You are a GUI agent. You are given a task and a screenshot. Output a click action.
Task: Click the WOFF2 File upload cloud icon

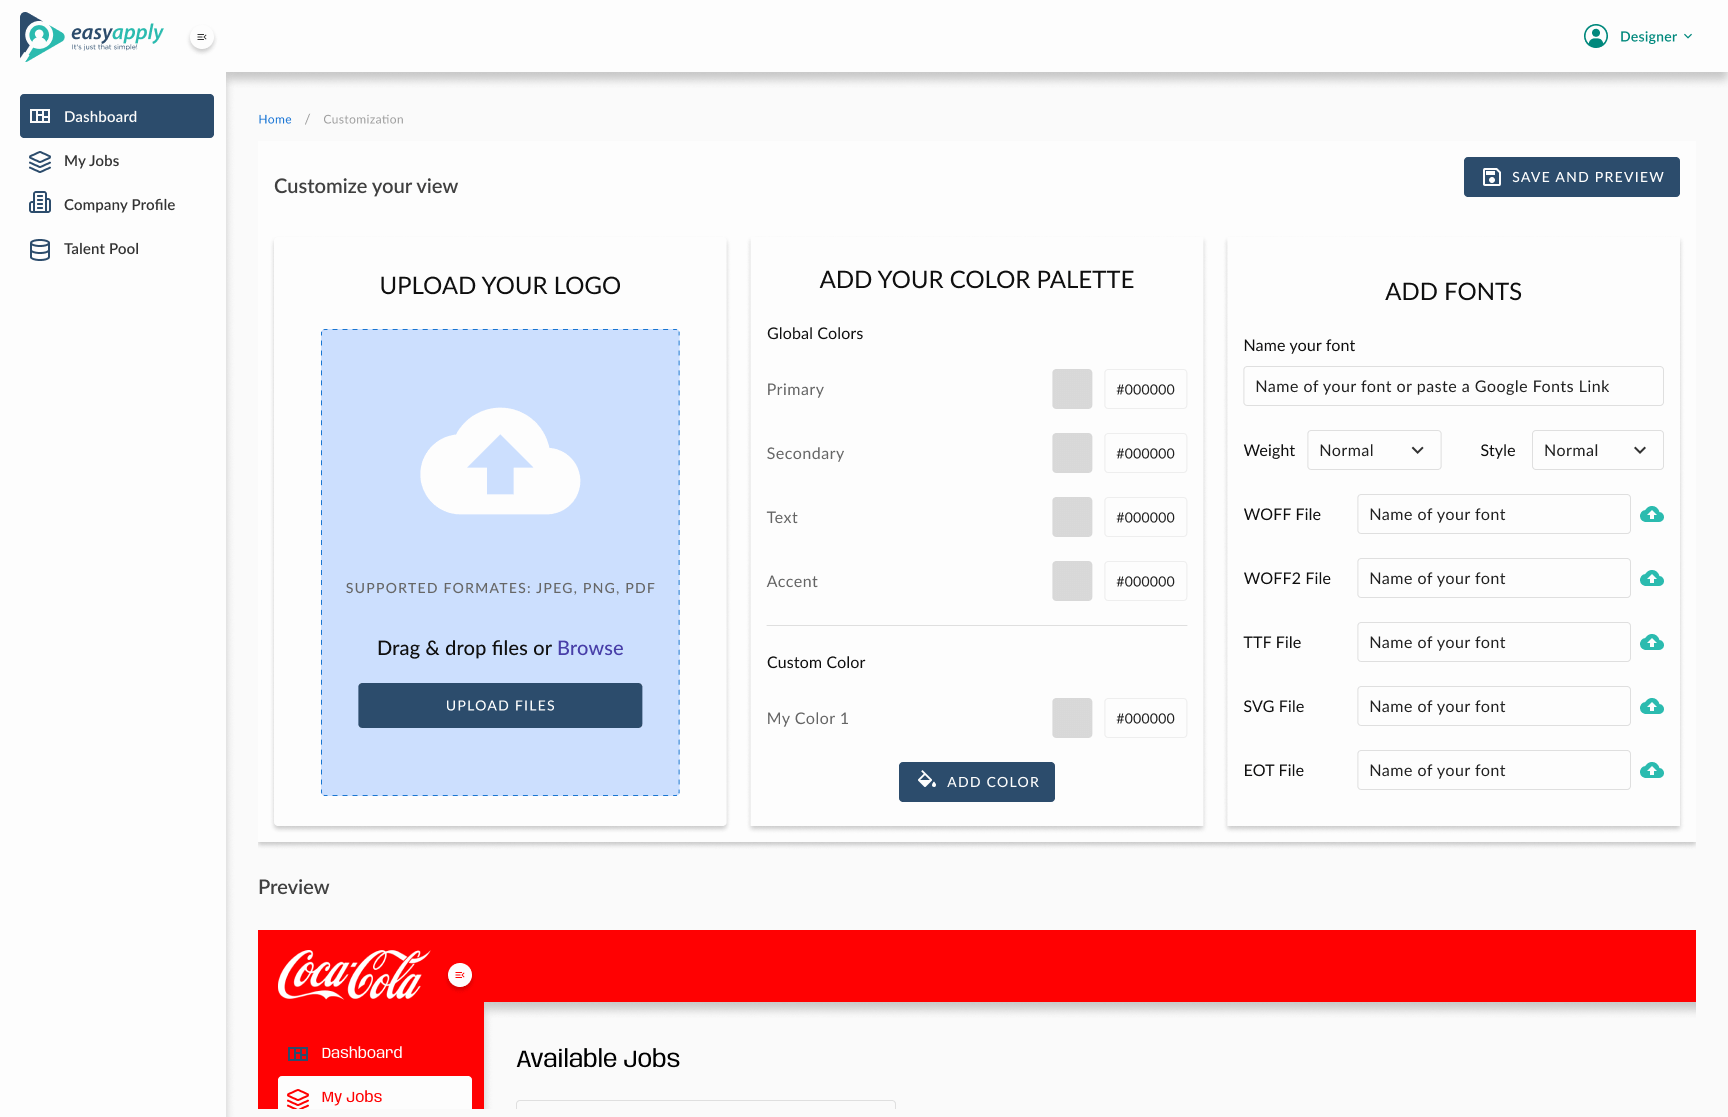tap(1652, 578)
